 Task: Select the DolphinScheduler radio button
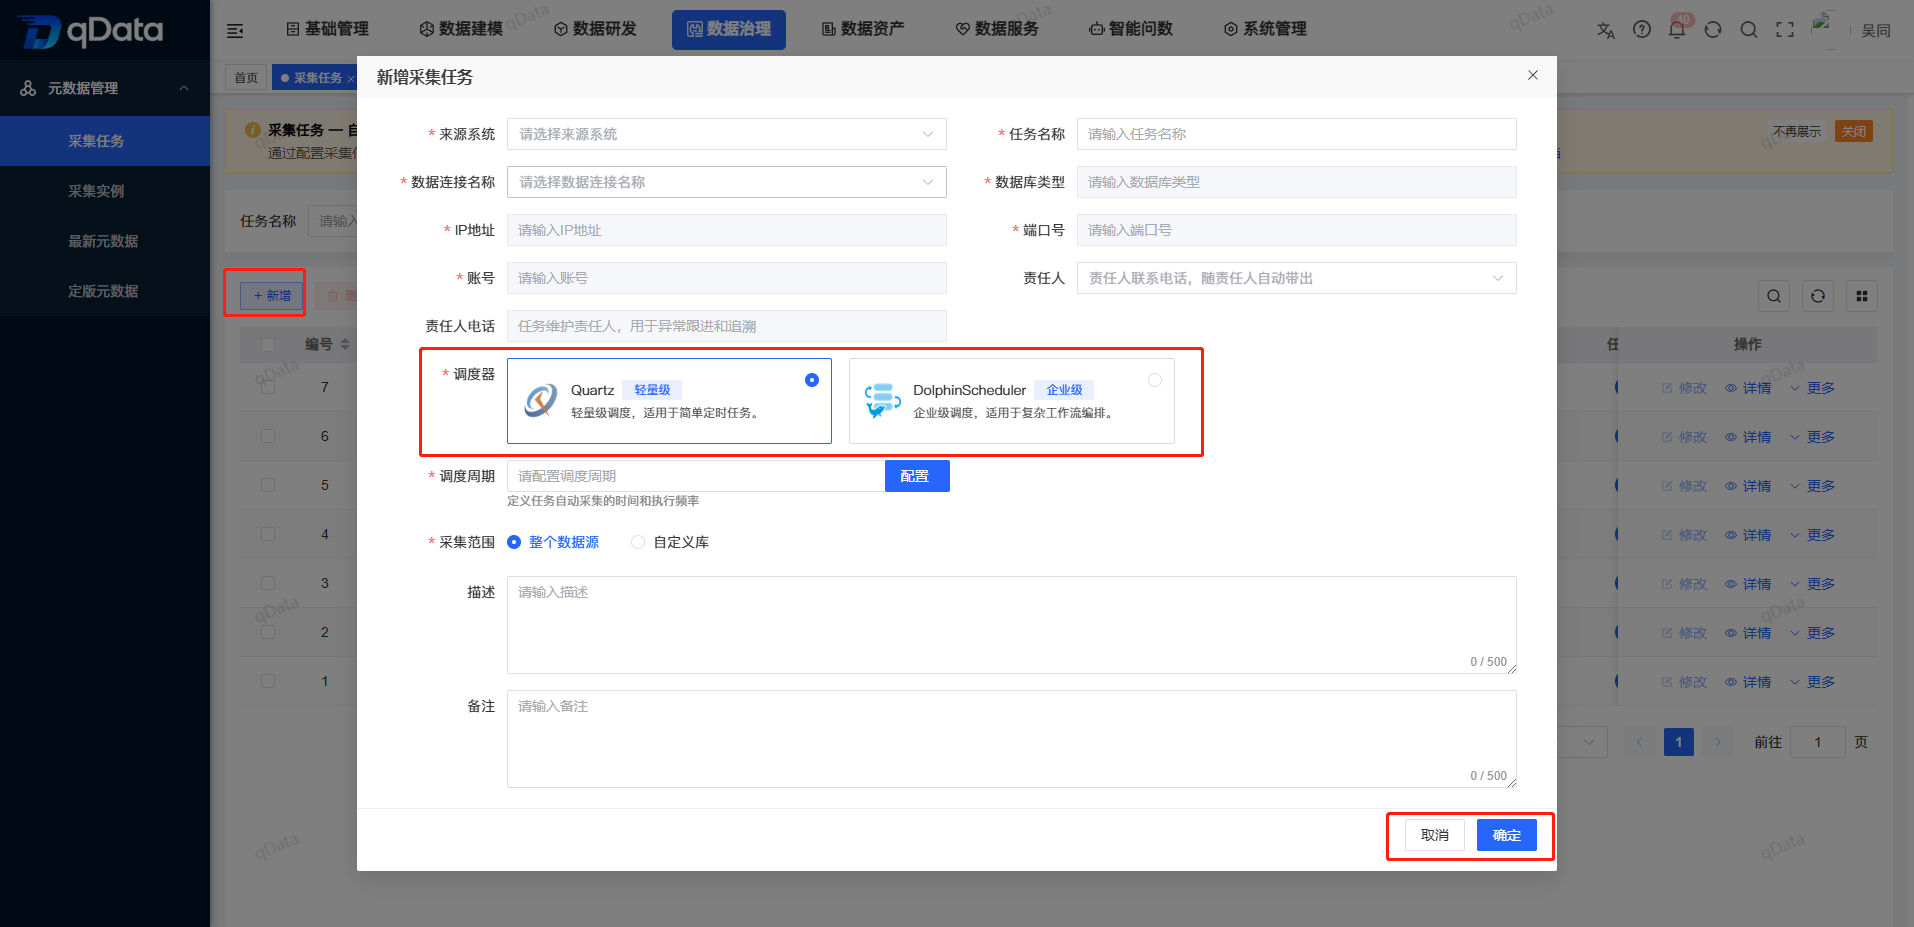pyautogui.click(x=1155, y=380)
